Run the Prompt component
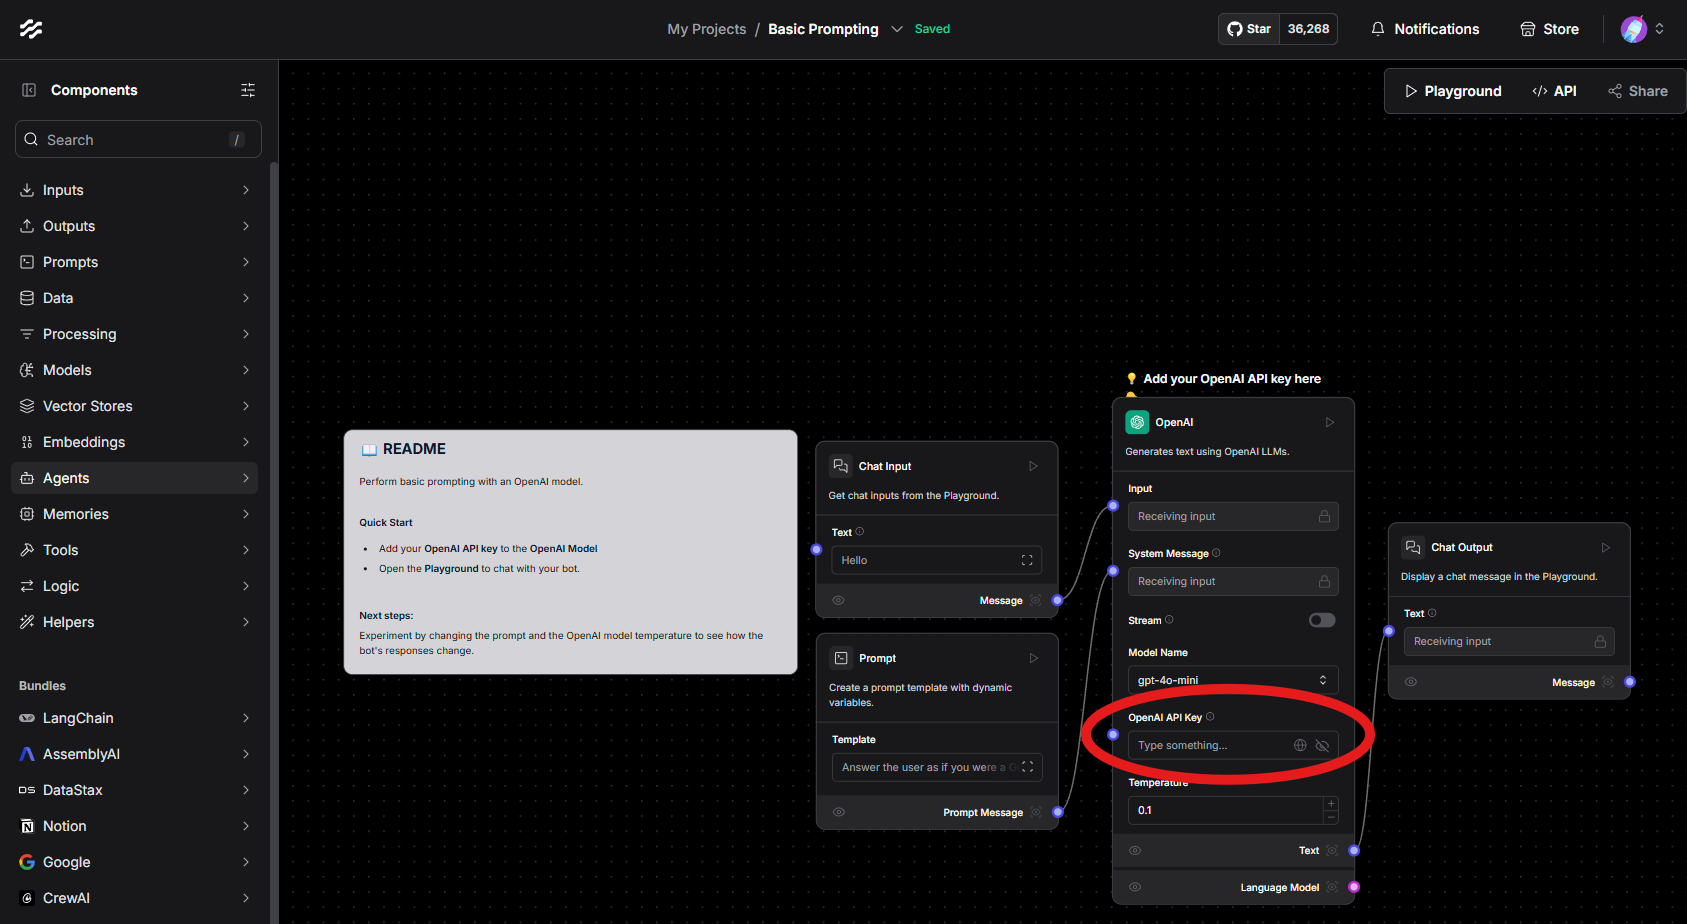 coord(1033,658)
